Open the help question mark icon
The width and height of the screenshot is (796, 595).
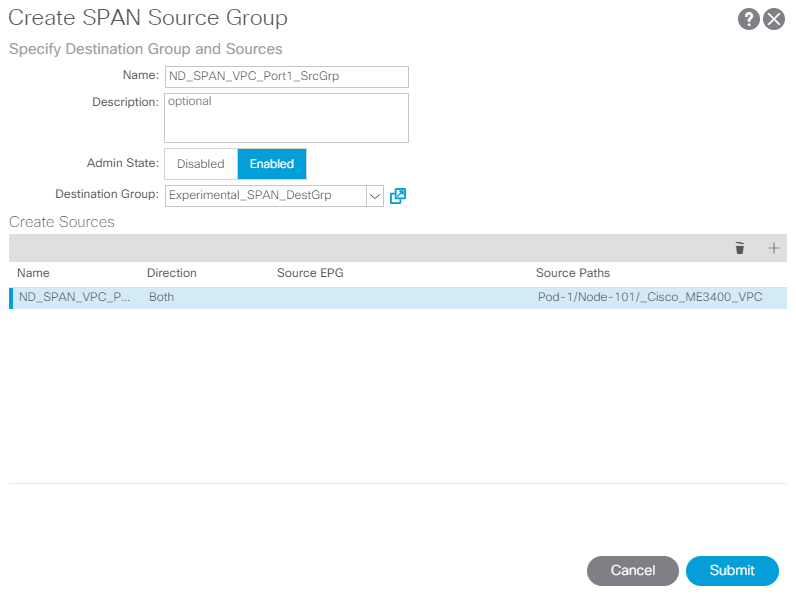[748, 19]
